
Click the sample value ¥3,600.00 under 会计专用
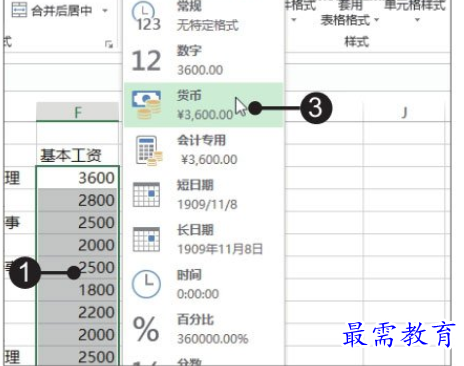209,160
